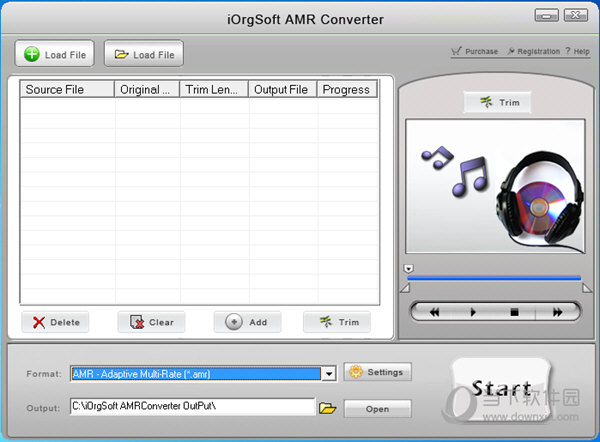Fast forward with the double-right arrow
Viewport: 600px width, 442px height.
(x=557, y=312)
